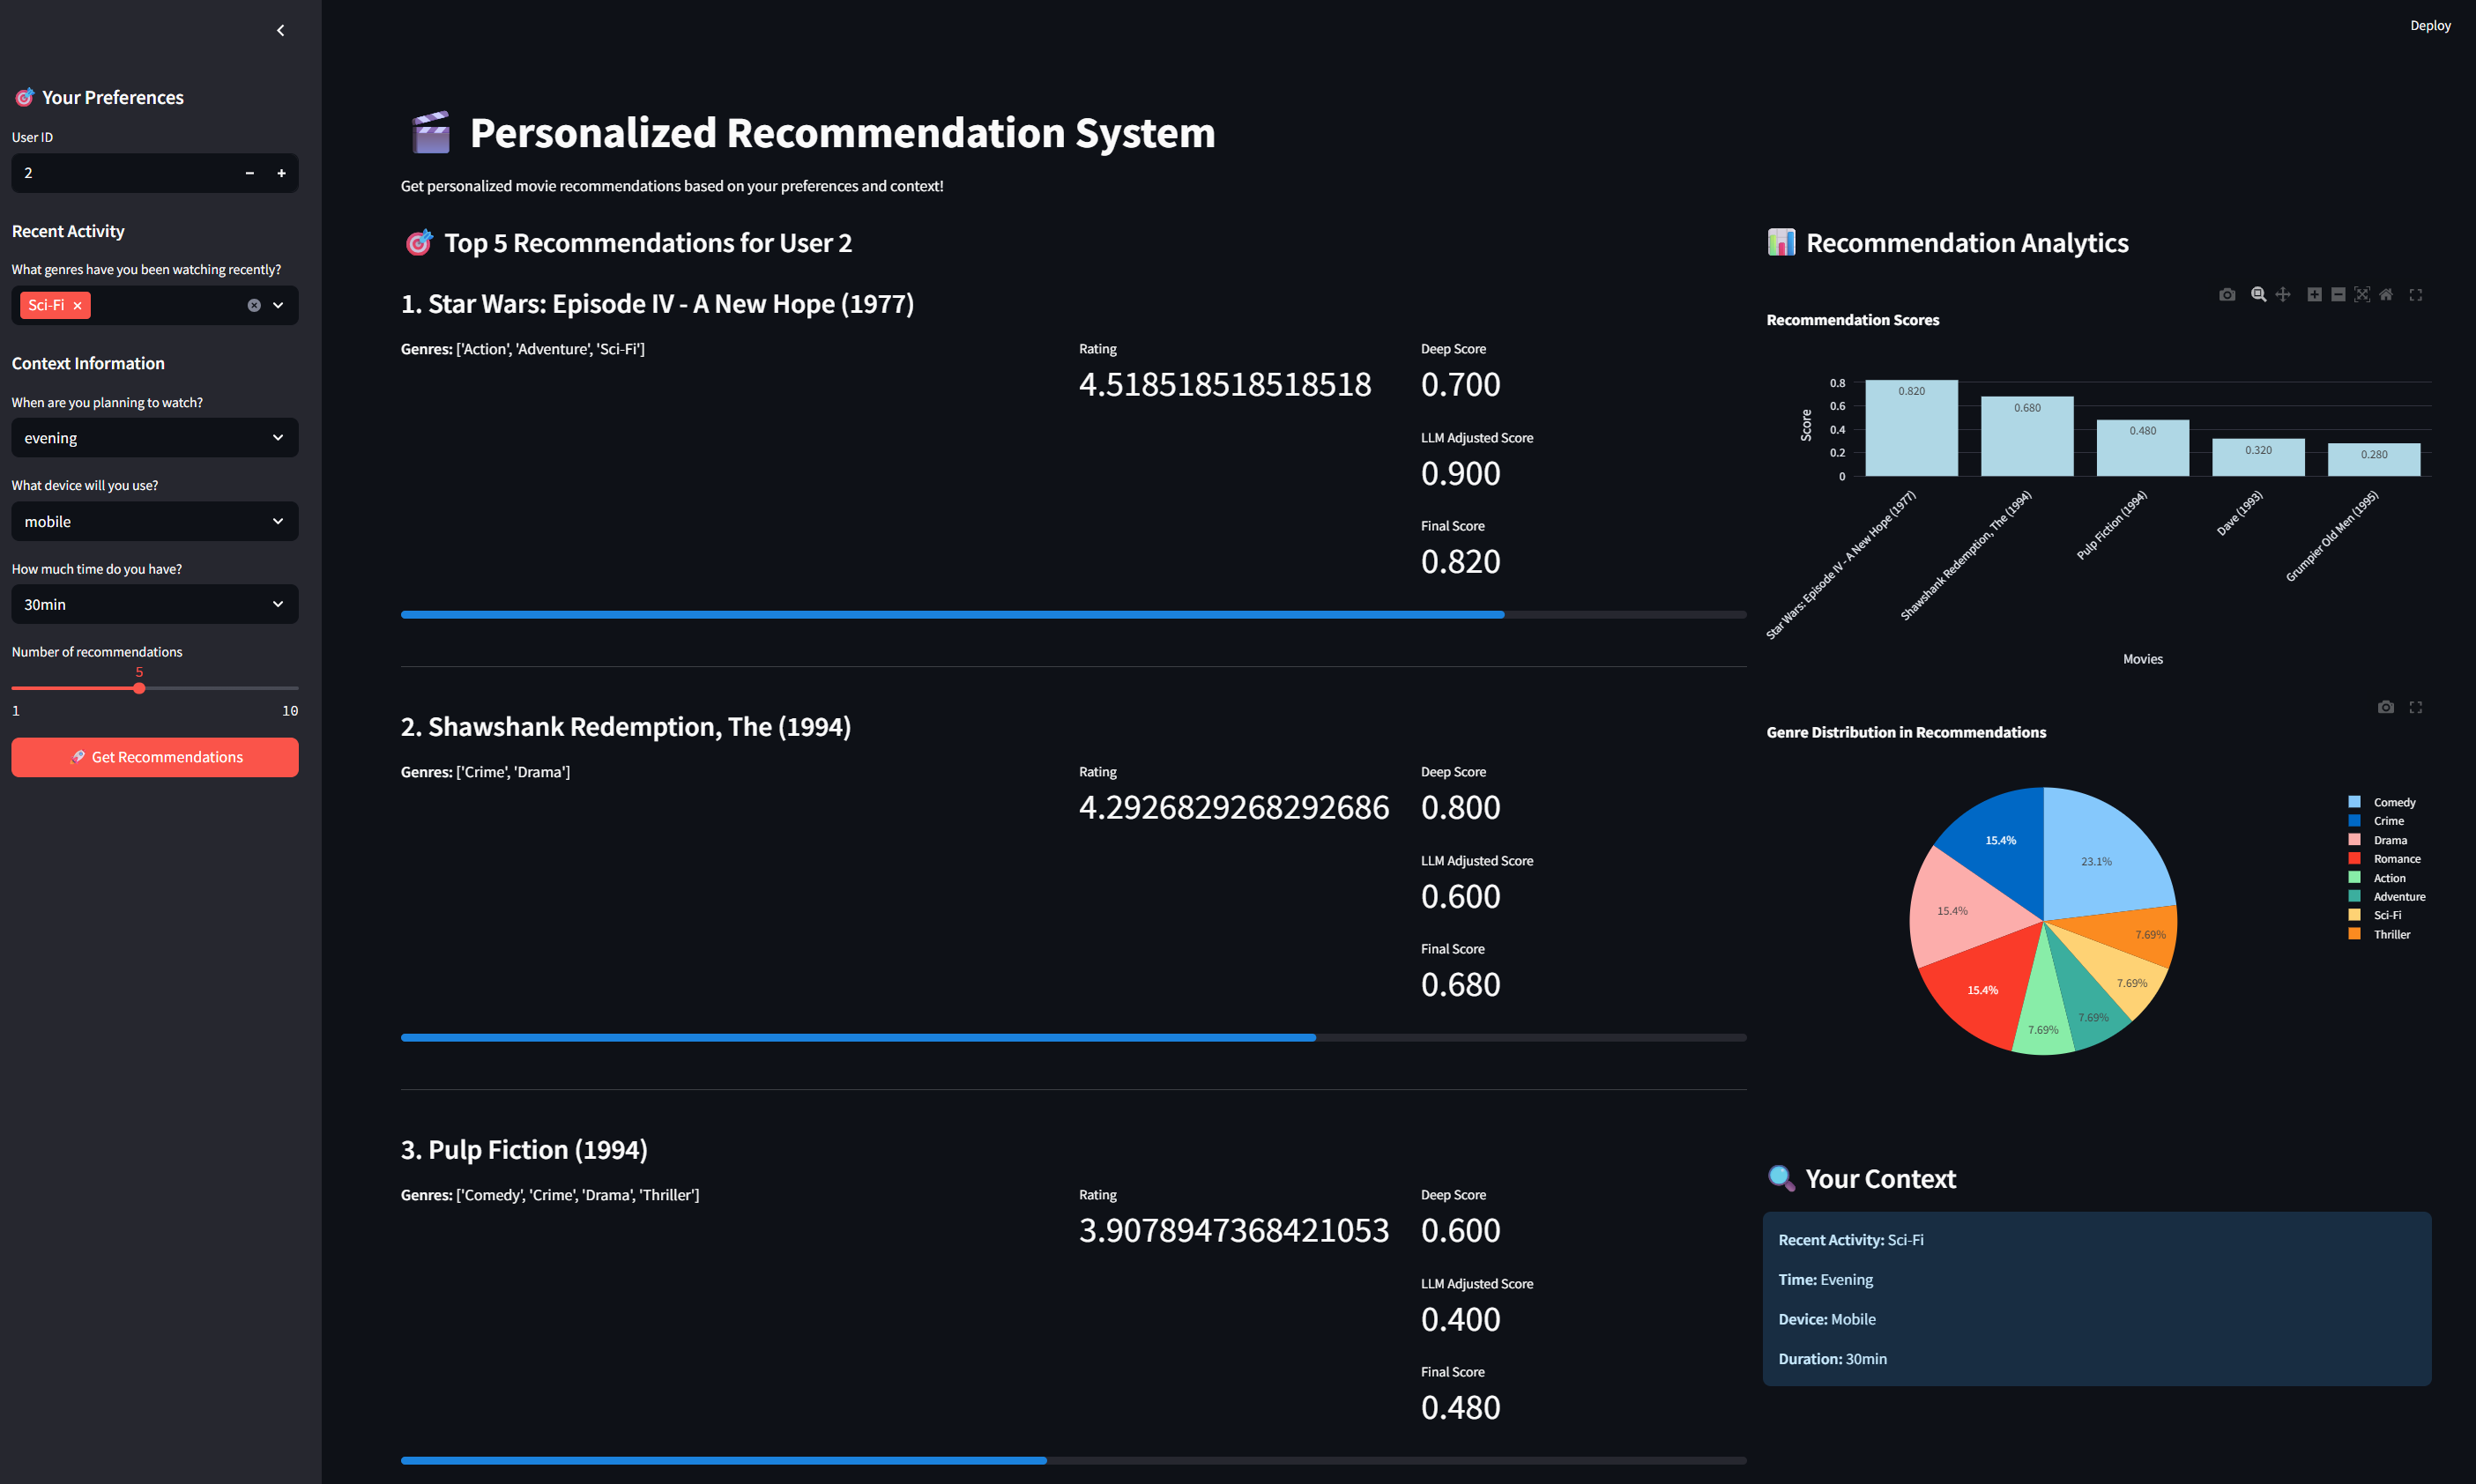This screenshot has height=1484, width=2476.
Task: Click the Star Wars rating 4.518518518518518
Action: [1225, 384]
